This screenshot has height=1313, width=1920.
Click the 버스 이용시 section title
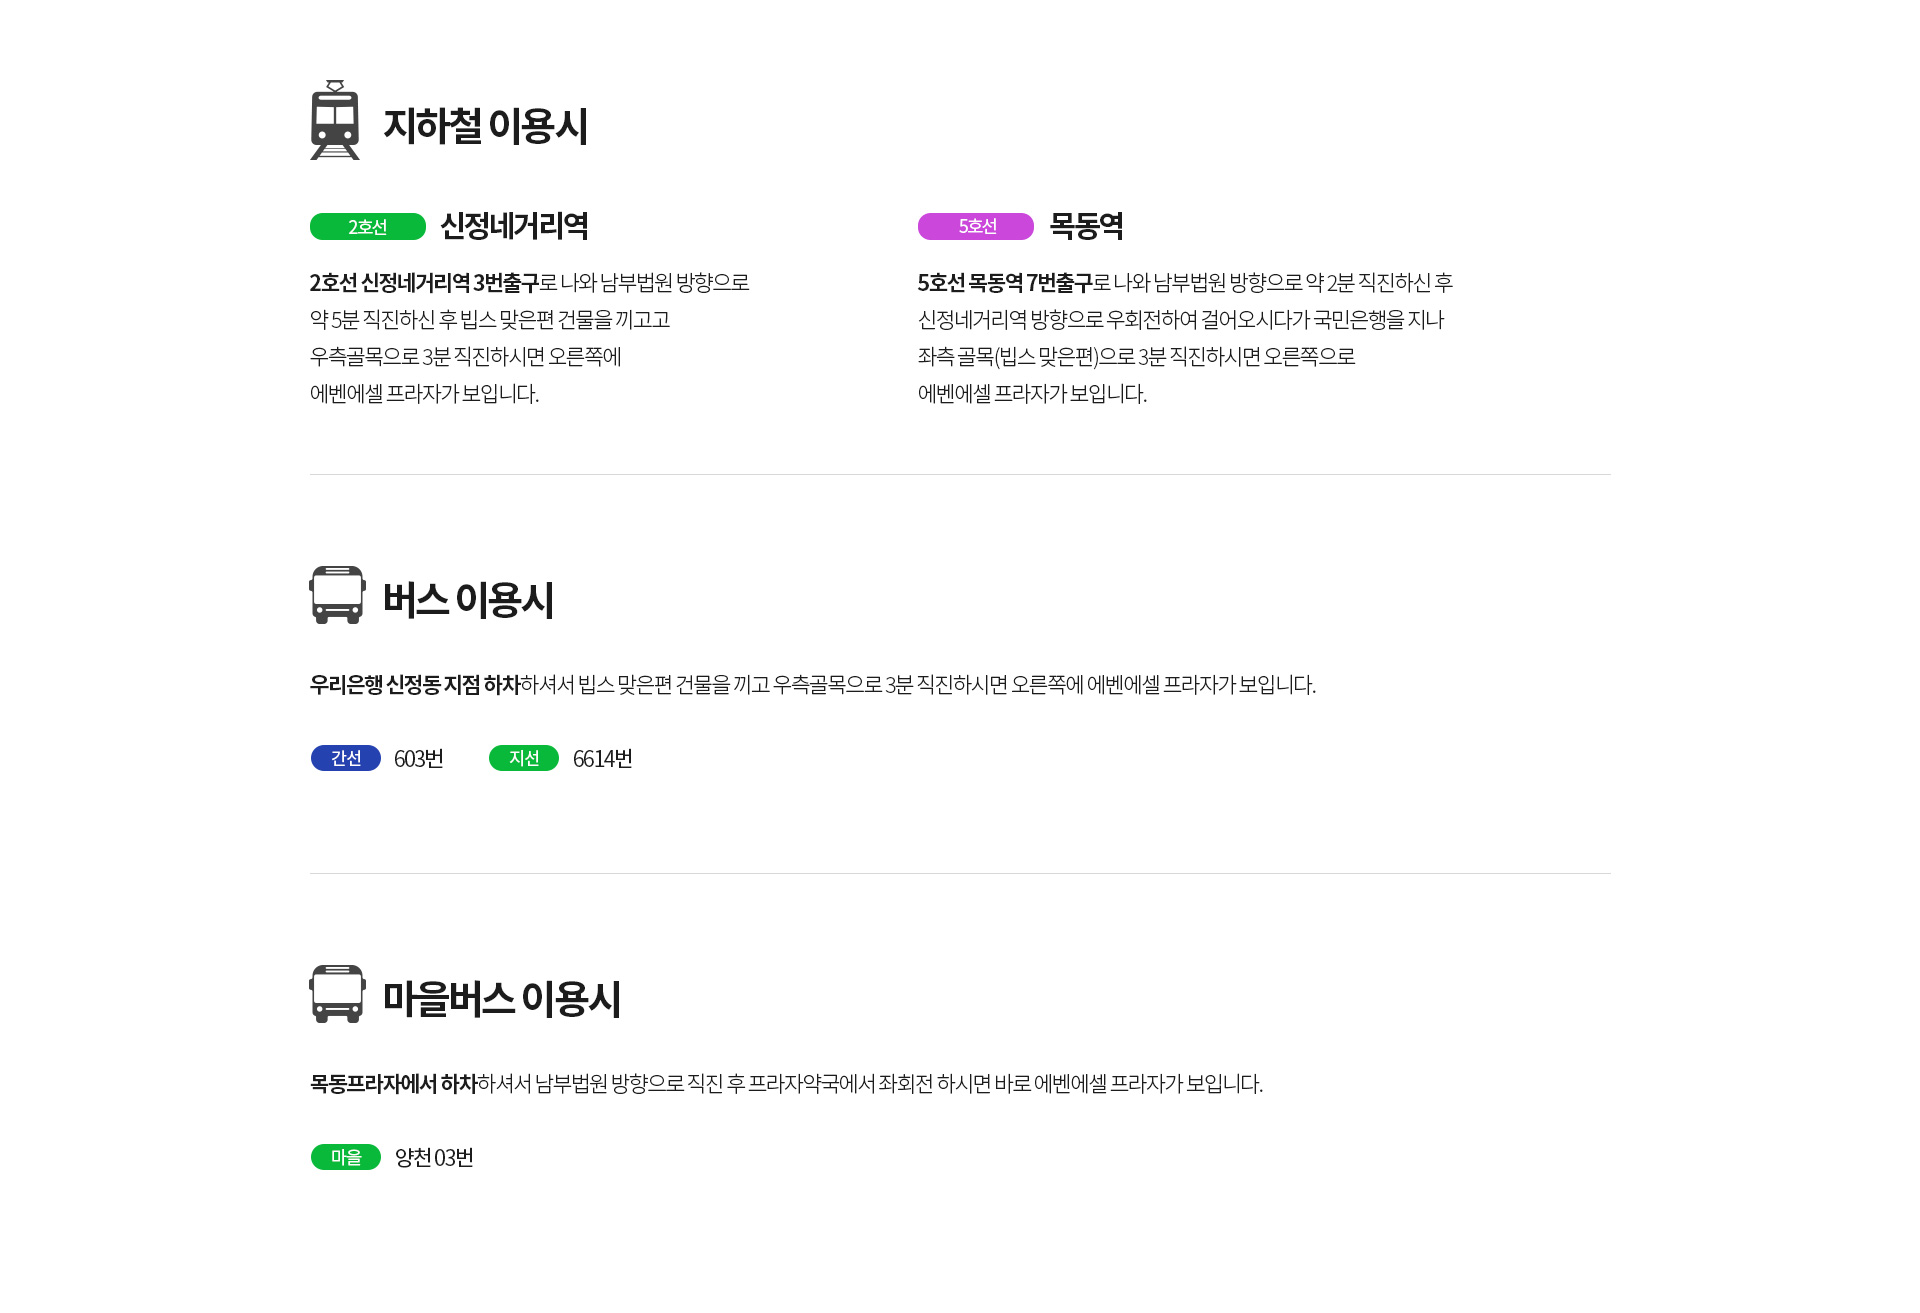click(x=468, y=600)
